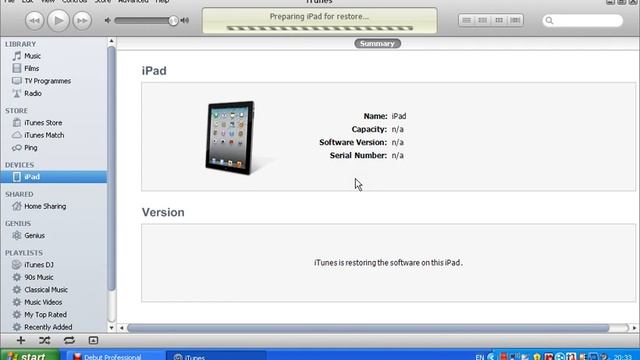Viewport: 640px width, 360px height.
Task: Click the Genius atom icon
Action: pos(17,236)
